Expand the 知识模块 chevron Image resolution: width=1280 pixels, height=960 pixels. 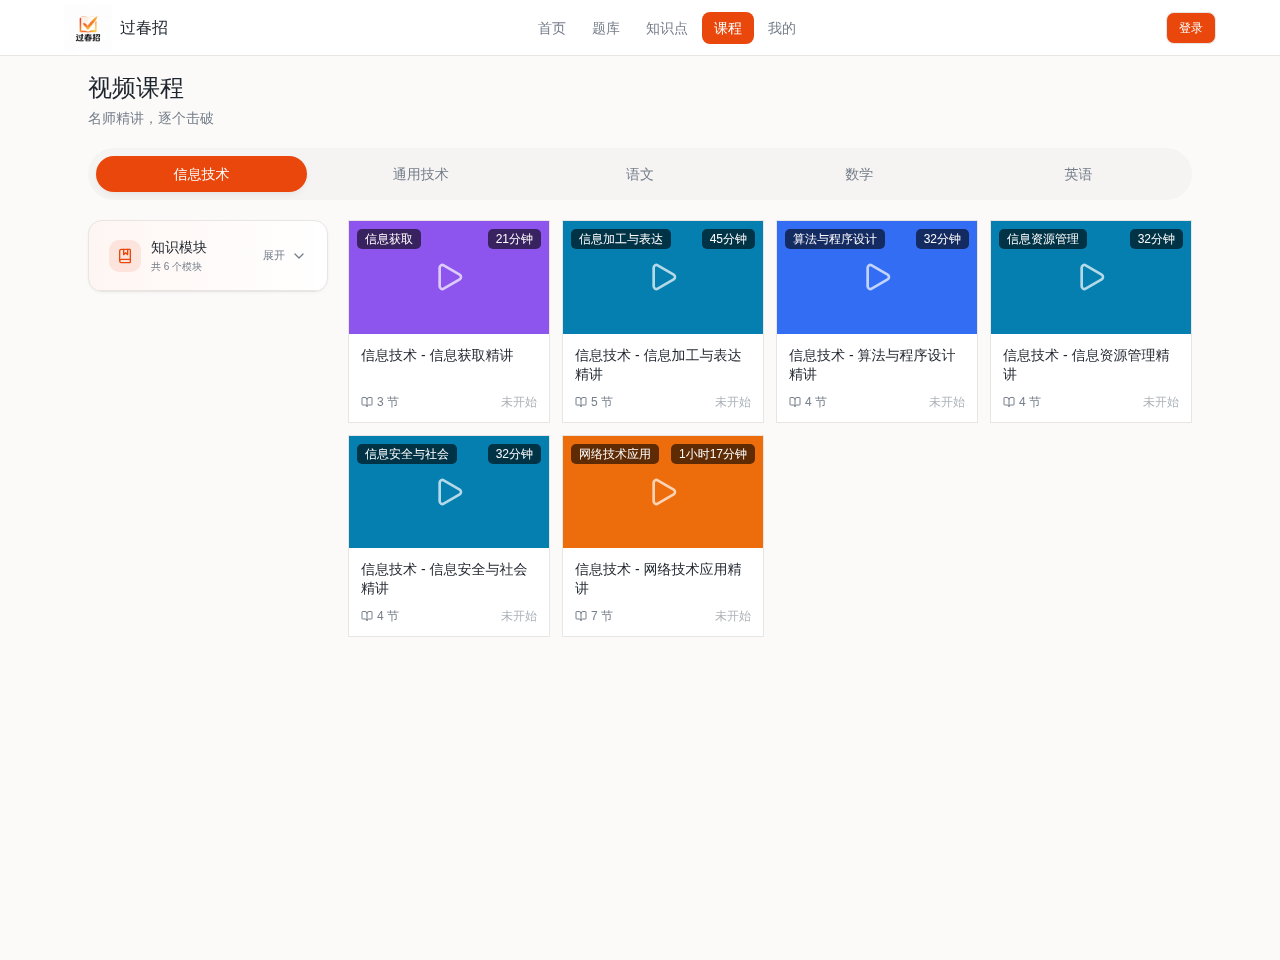pos(299,256)
